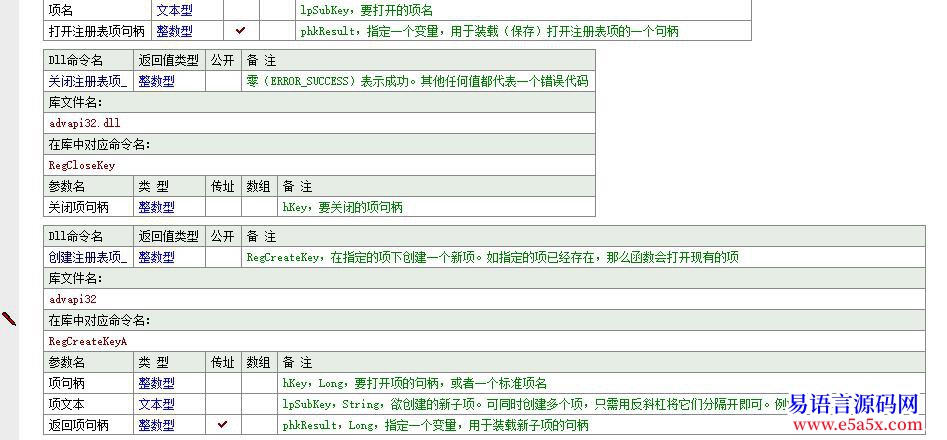Click 返回值类型 header in 关闭注册表项_ table

tap(169, 60)
